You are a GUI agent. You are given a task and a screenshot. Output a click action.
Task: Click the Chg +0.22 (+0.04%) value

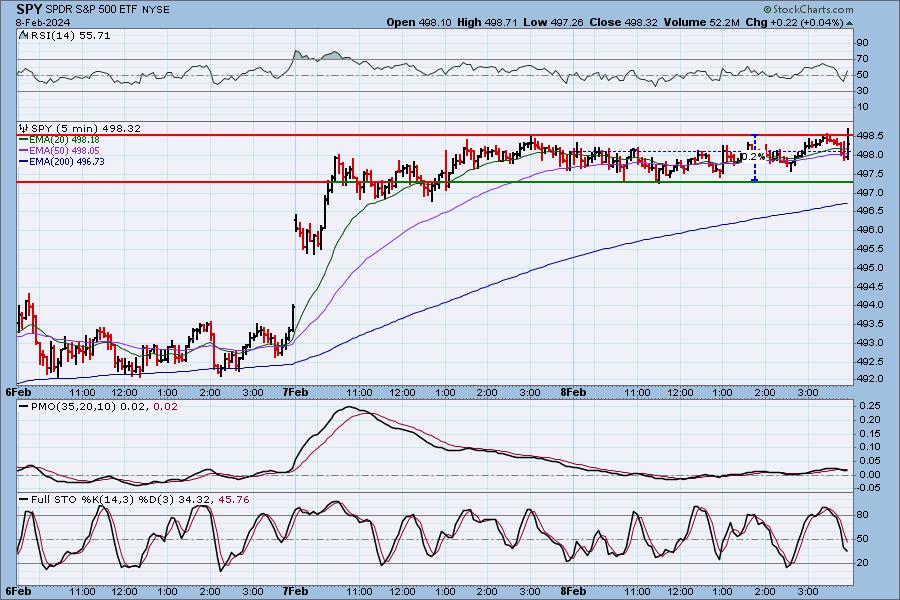click(x=794, y=22)
